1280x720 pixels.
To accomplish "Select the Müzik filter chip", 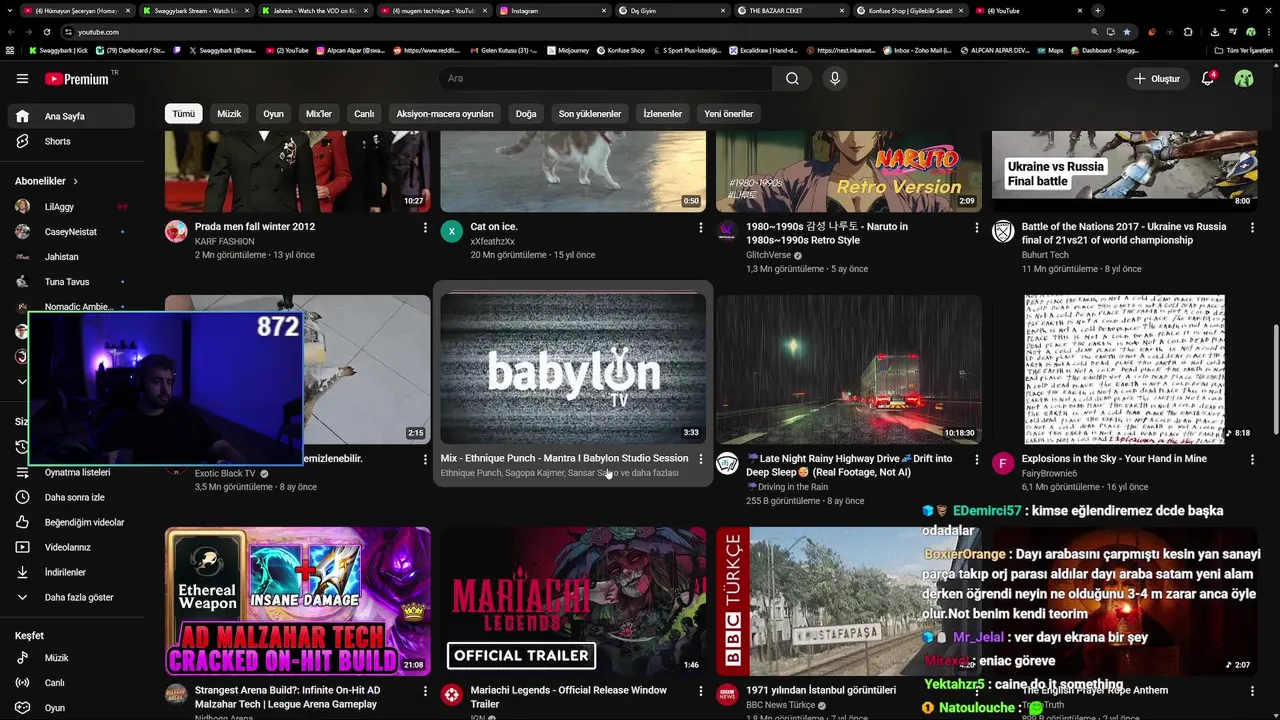I will click(x=229, y=114).
